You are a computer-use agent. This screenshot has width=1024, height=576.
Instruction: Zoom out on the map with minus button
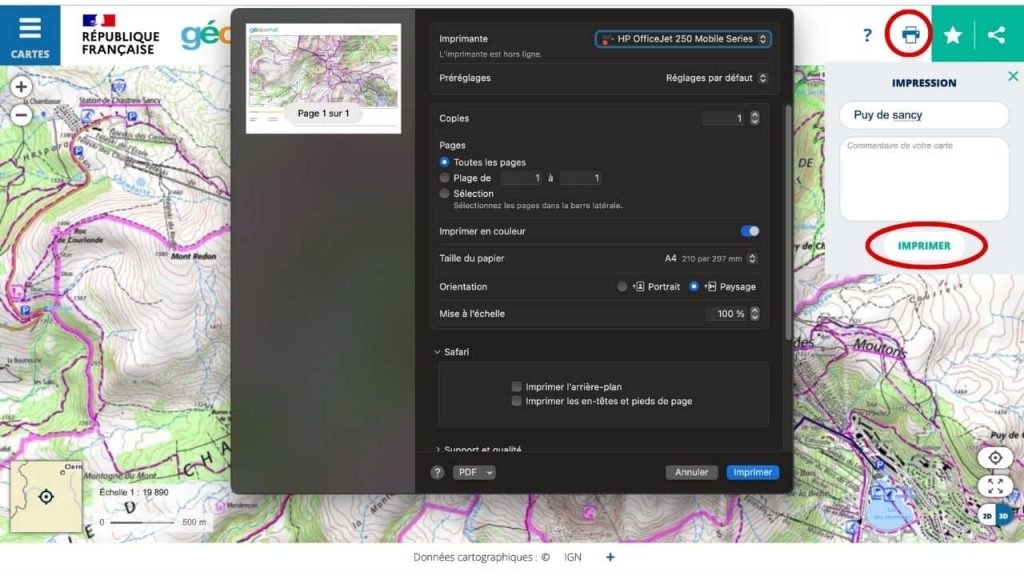click(21, 114)
